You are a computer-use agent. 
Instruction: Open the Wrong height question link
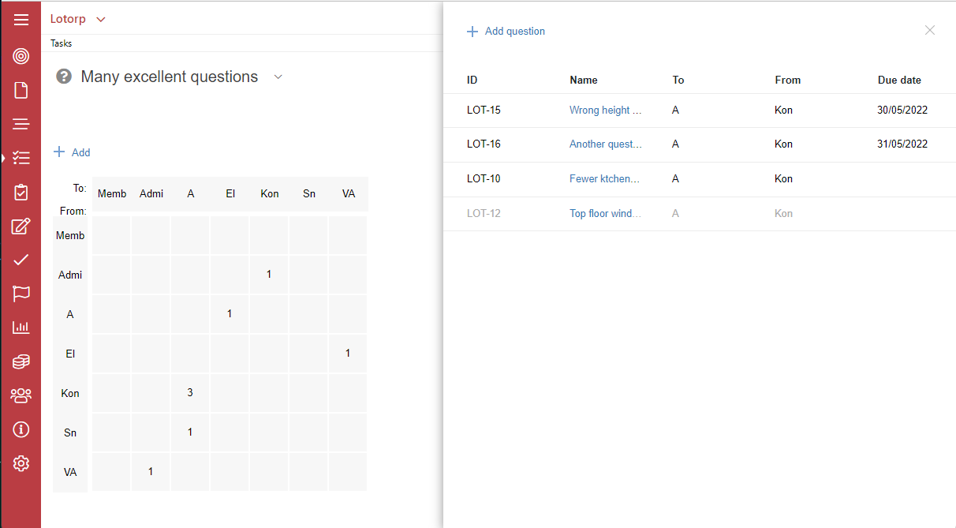tap(605, 110)
